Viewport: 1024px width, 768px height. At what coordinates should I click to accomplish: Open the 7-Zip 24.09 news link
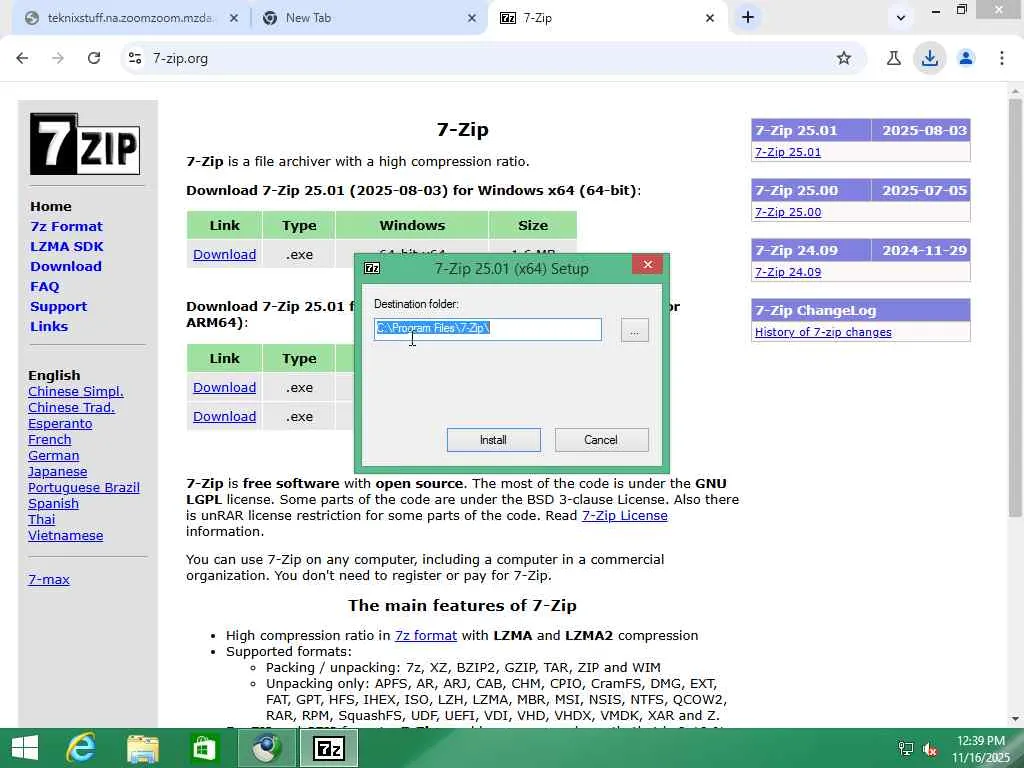788,272
